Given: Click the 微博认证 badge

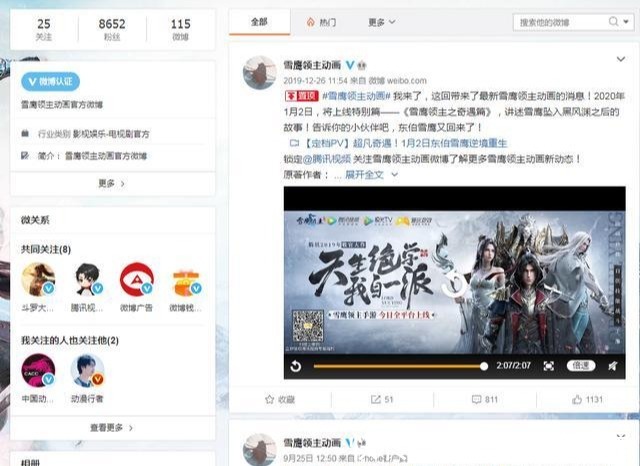Looking at the screenshot, I should (x=50, y=82).
